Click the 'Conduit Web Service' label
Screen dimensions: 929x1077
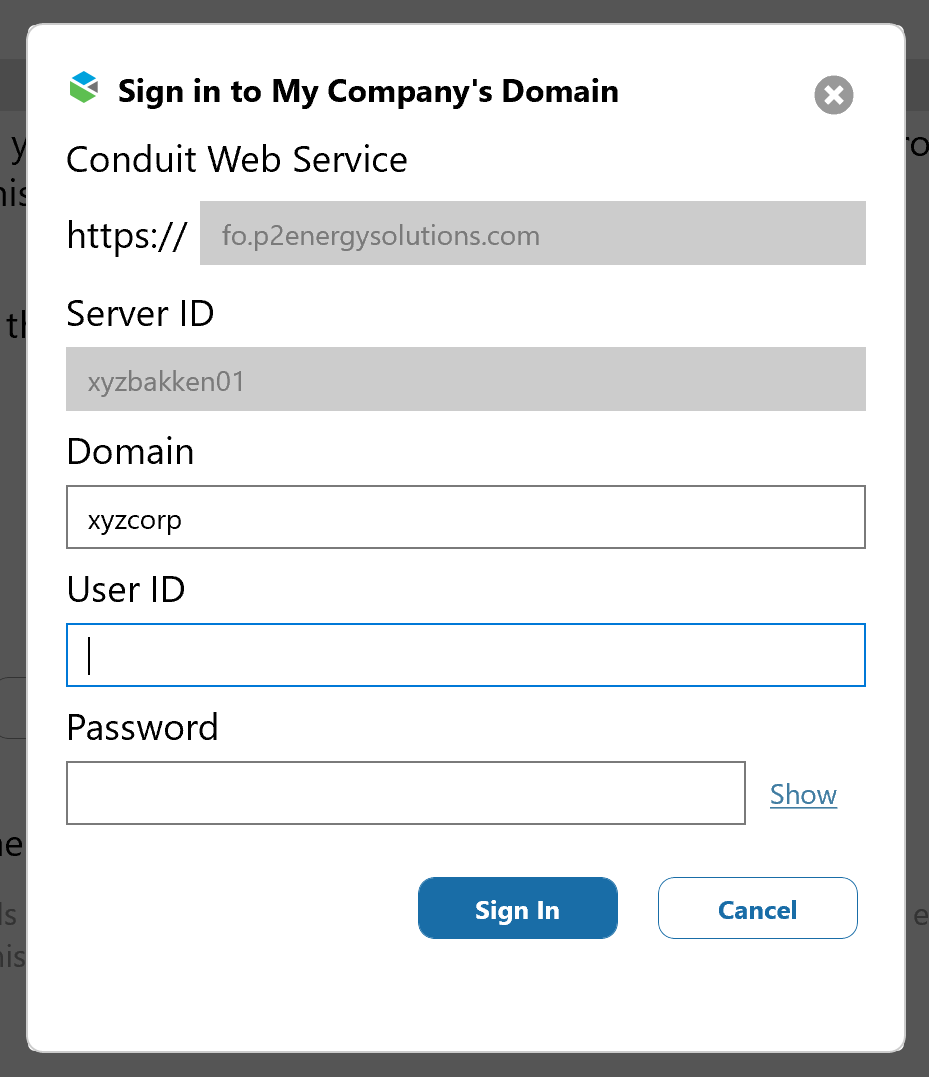pos(237,160)
